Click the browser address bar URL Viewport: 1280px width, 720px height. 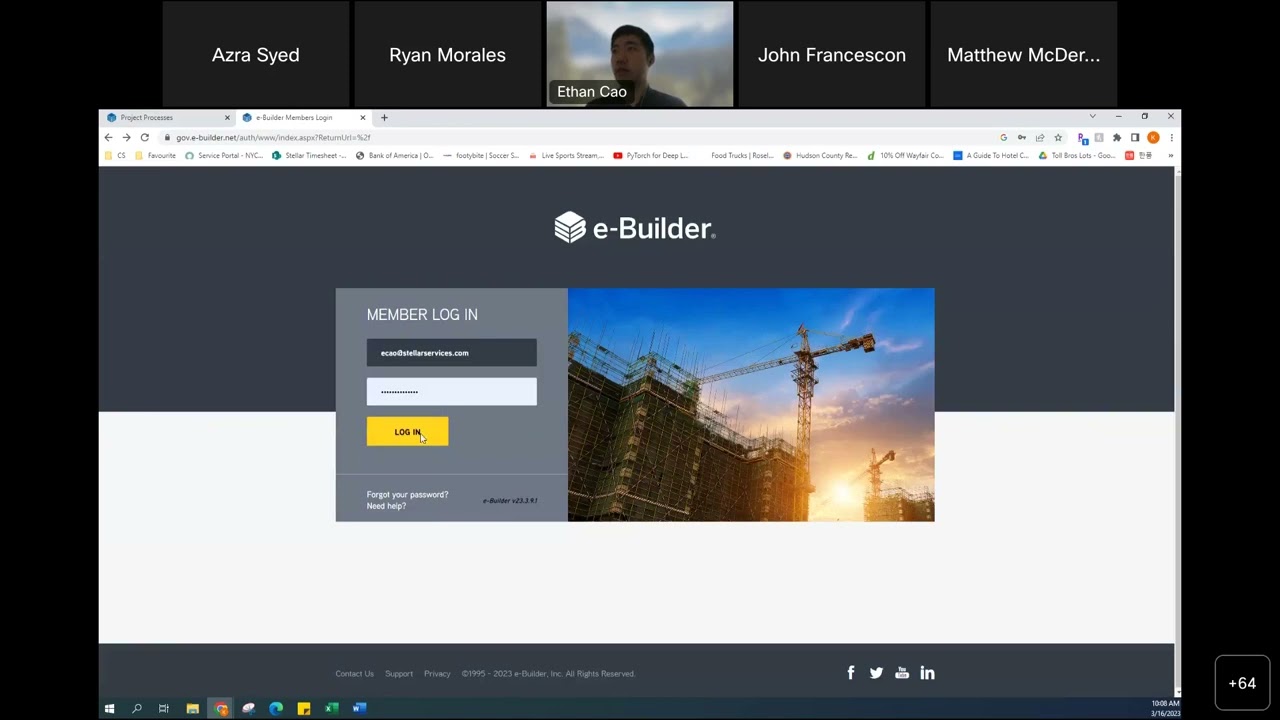[273, 138]
